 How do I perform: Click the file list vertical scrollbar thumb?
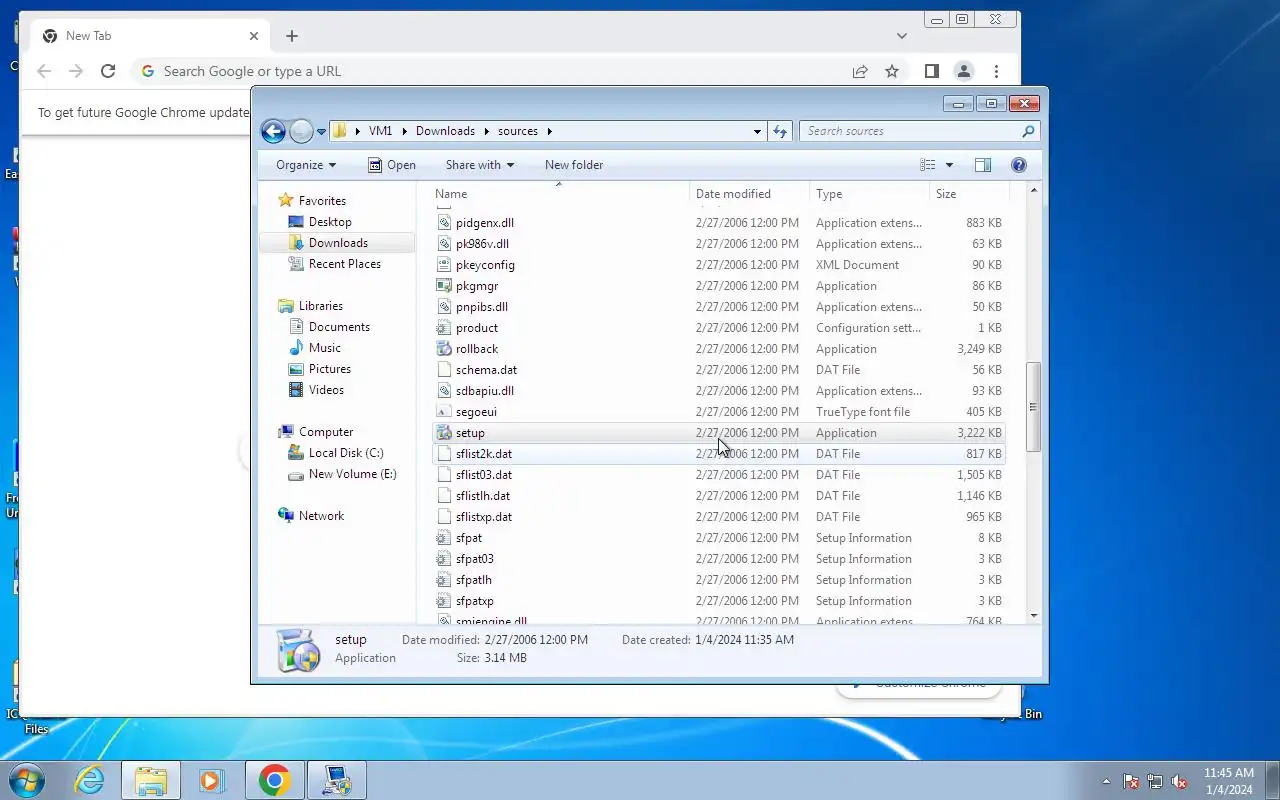click(1033, 406)
